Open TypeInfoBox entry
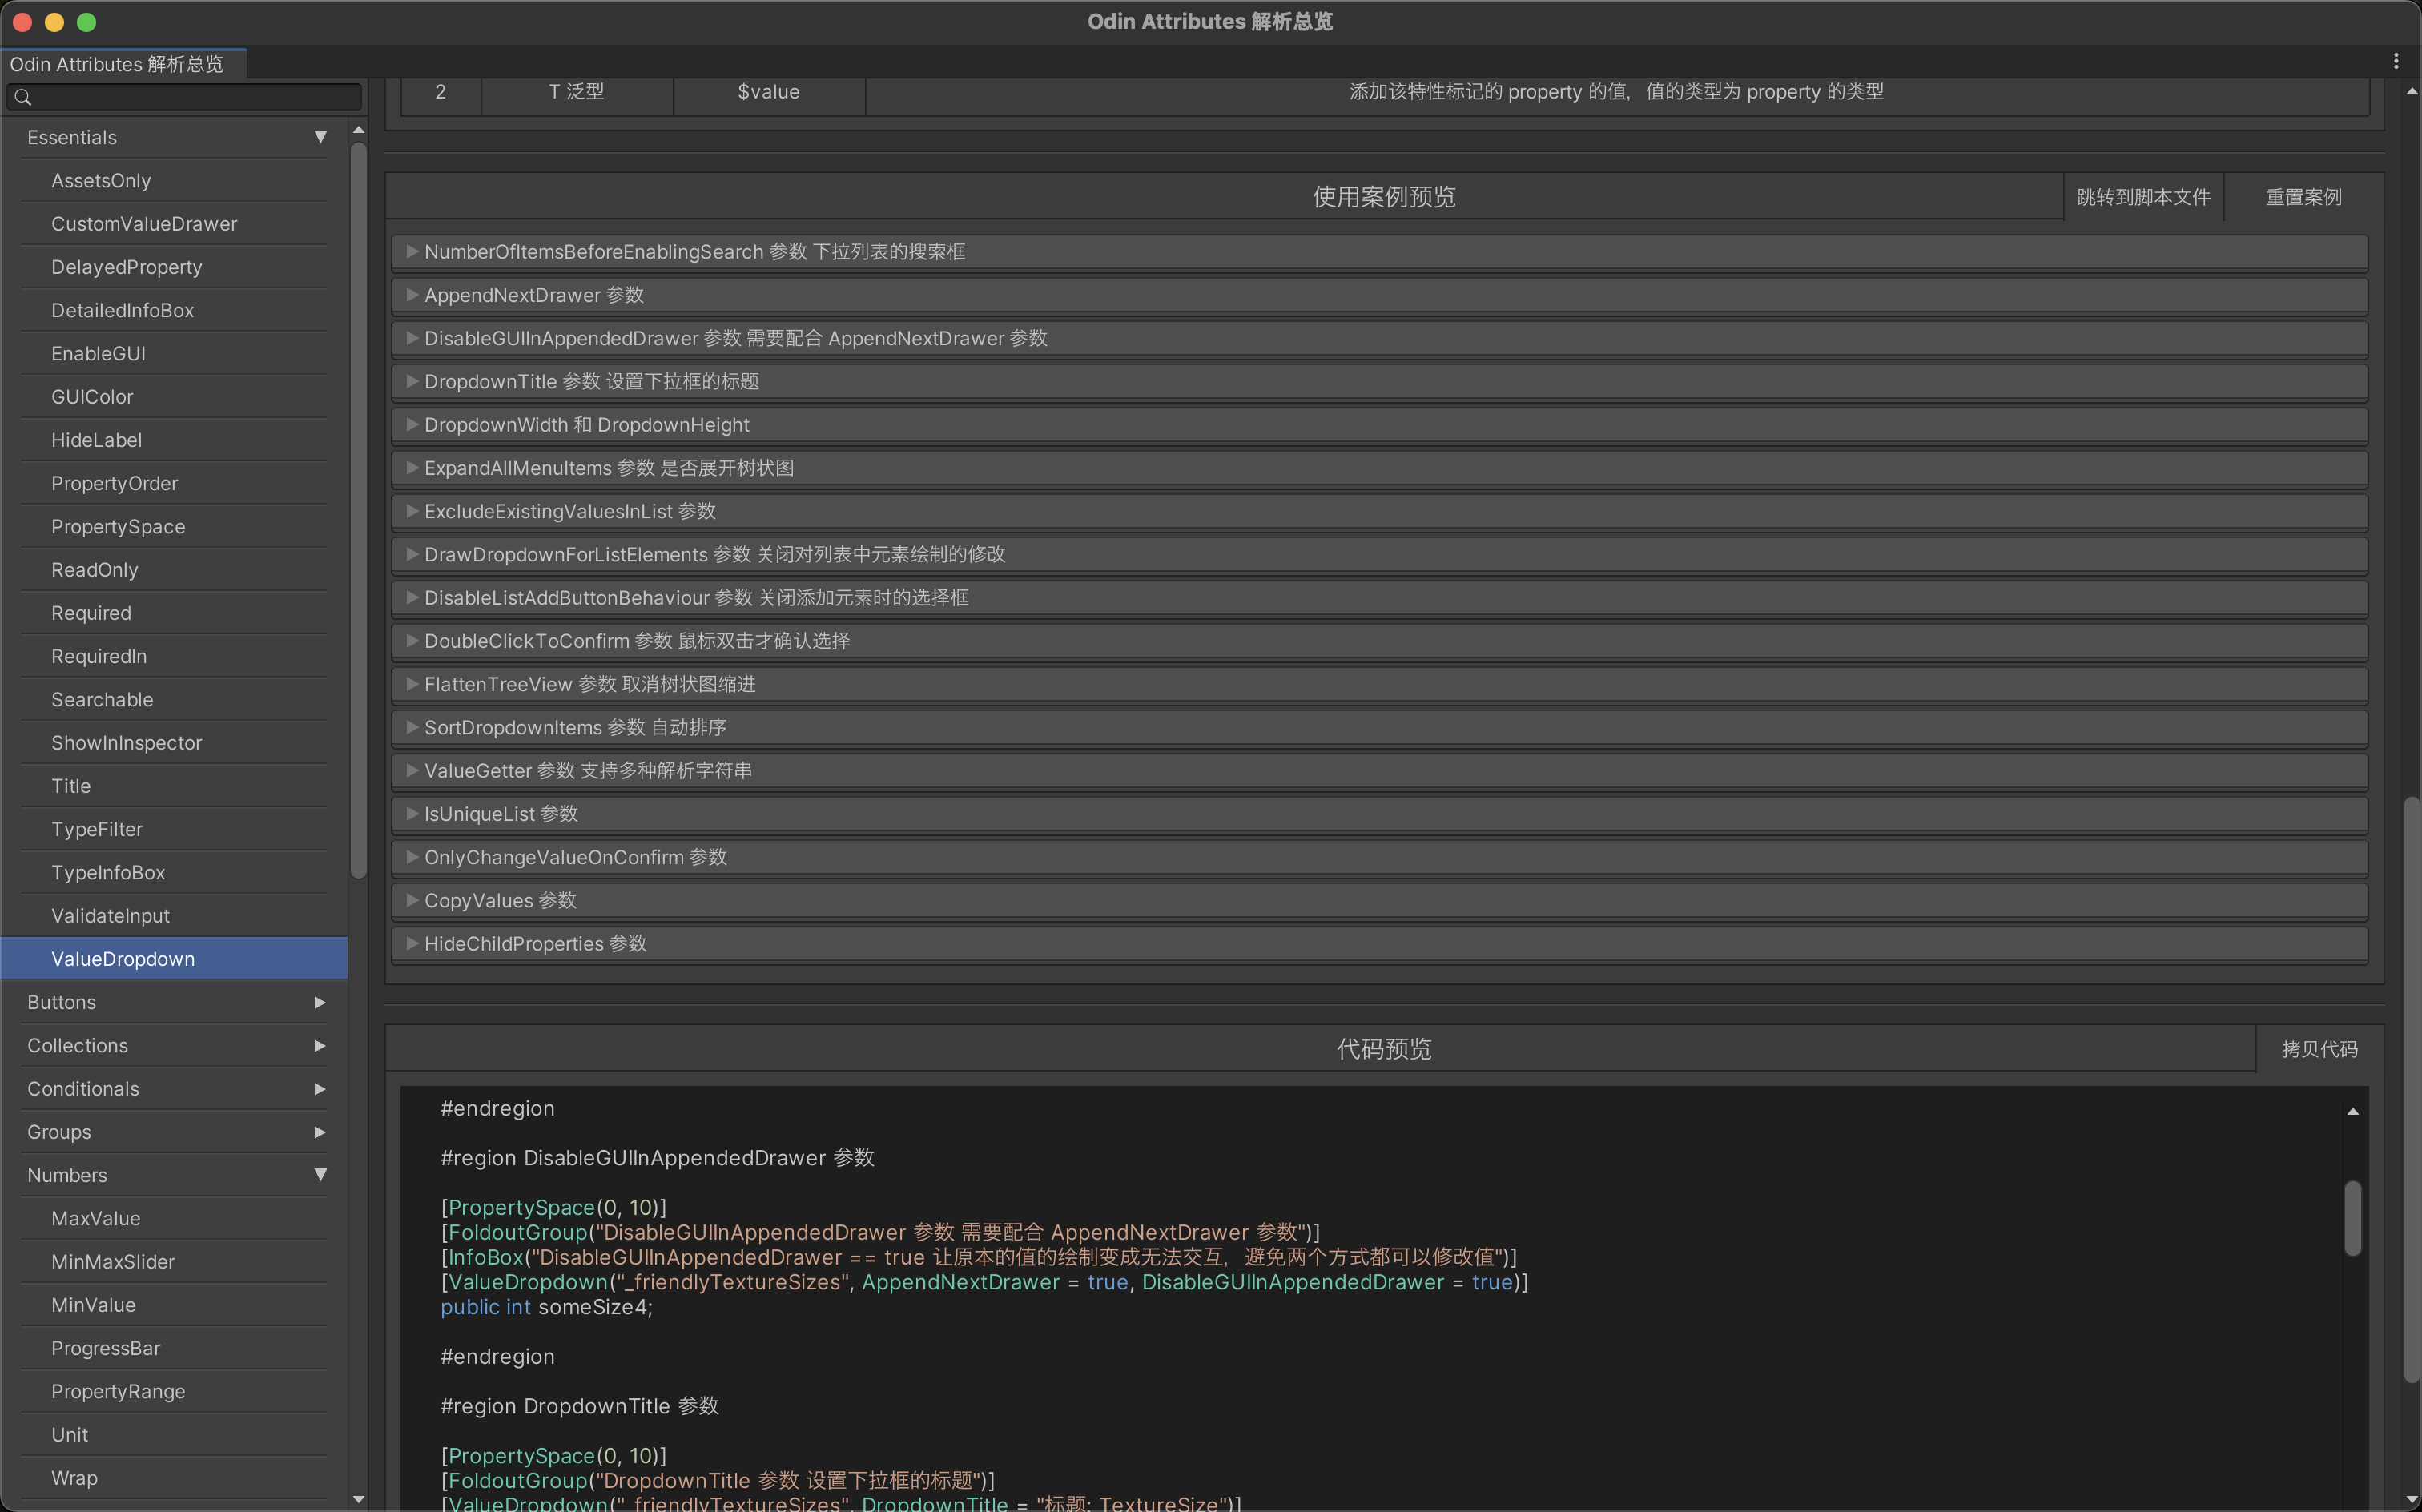 (x=174, y=873)
